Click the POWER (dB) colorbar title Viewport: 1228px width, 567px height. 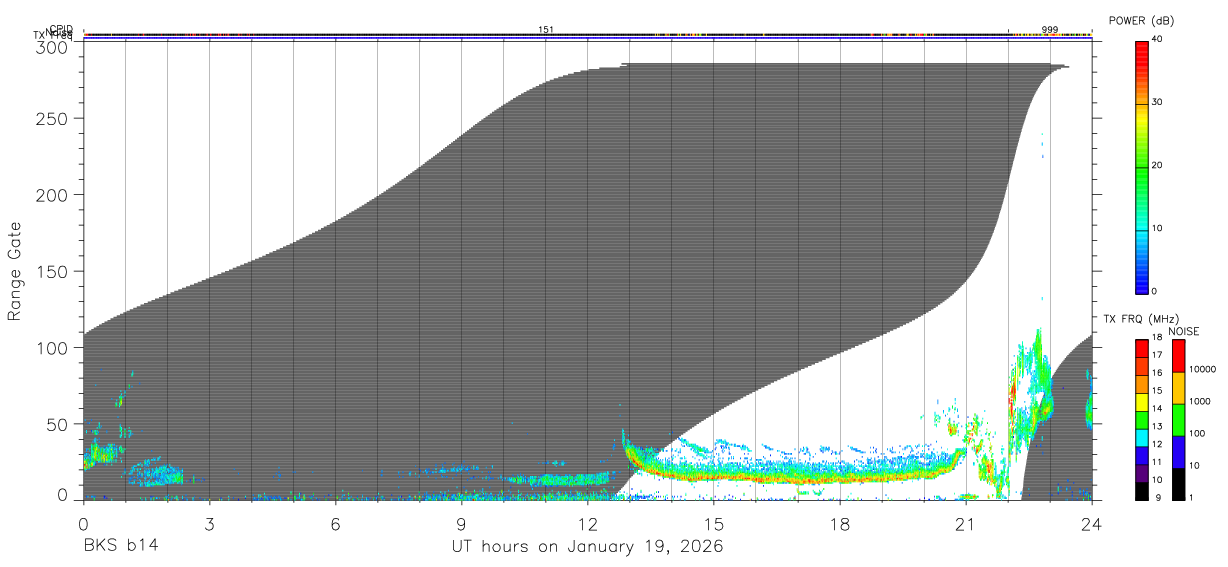(1141, 21)
